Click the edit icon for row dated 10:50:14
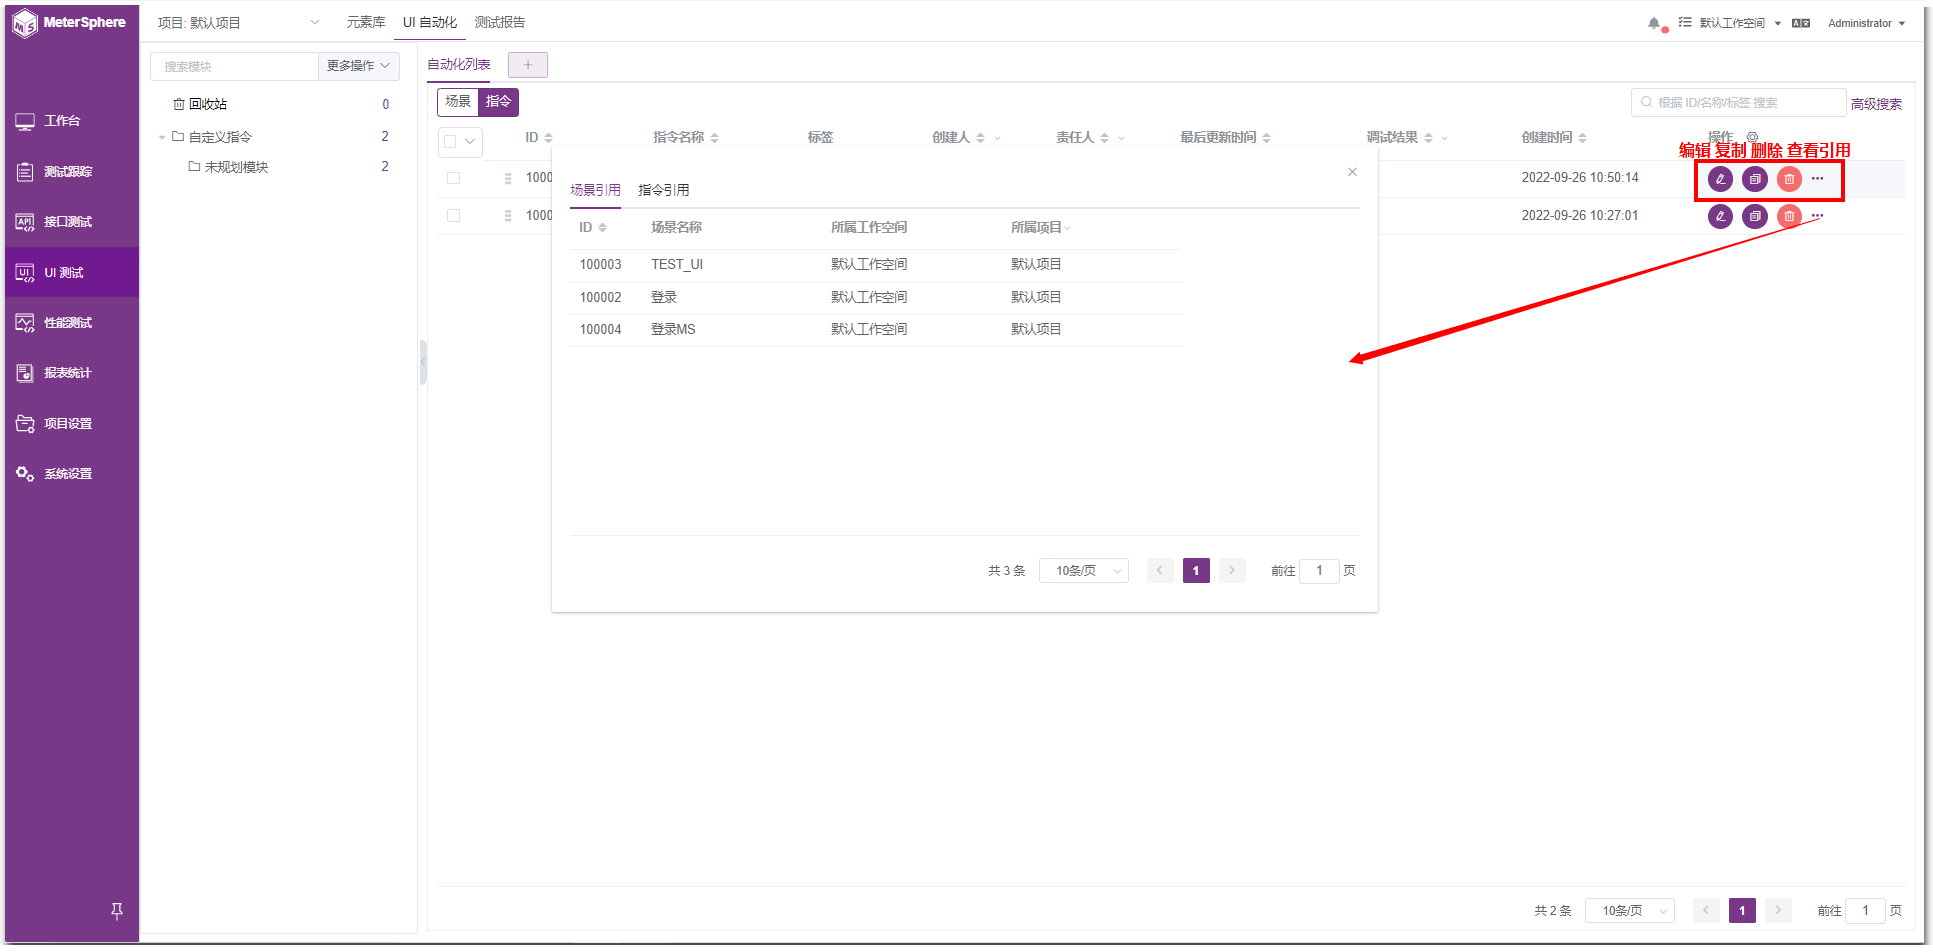 1720,179
